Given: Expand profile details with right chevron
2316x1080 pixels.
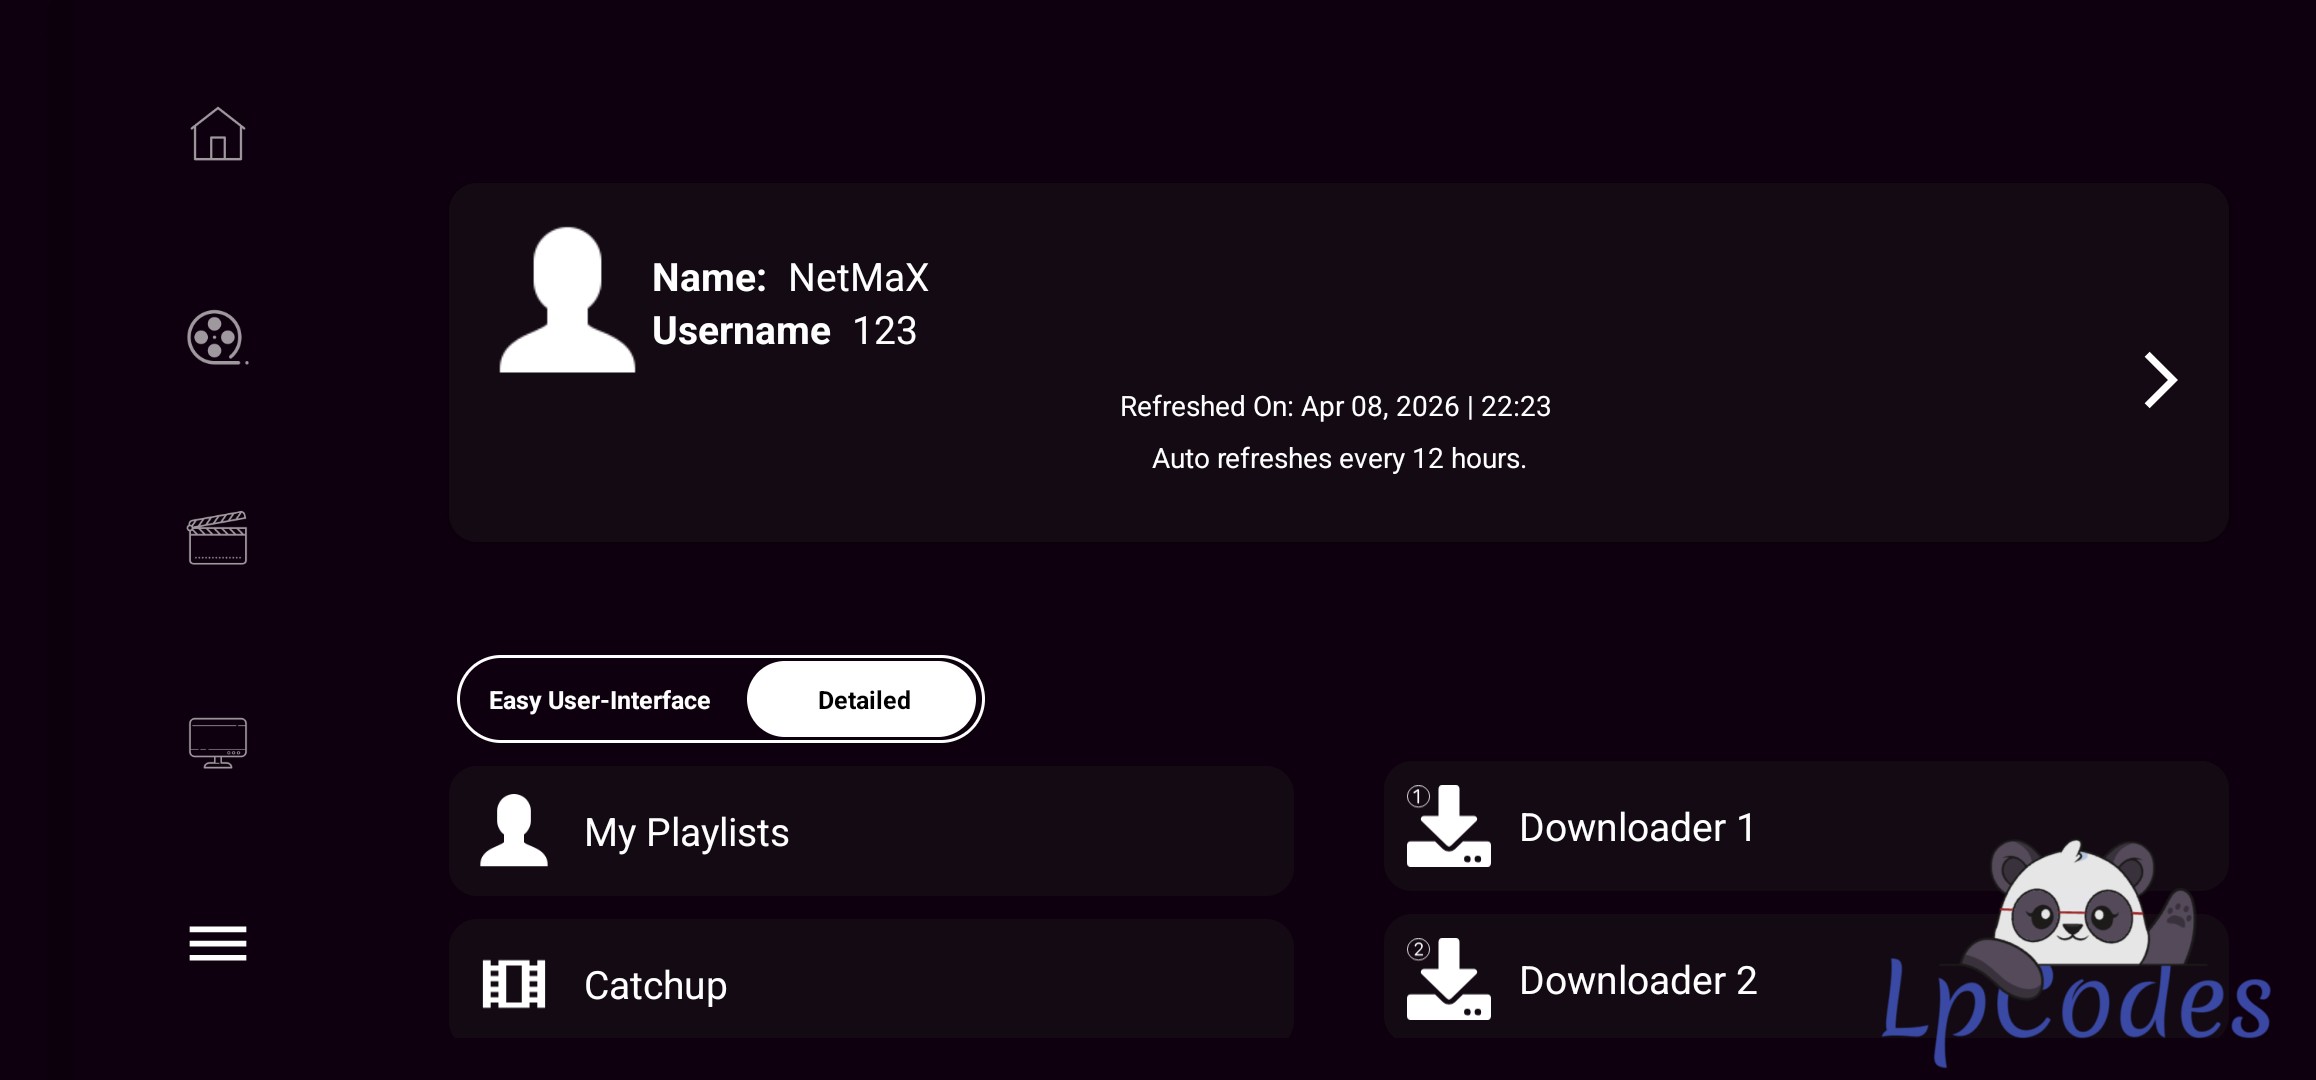Looking at the screenshot, I should 2159,380.
